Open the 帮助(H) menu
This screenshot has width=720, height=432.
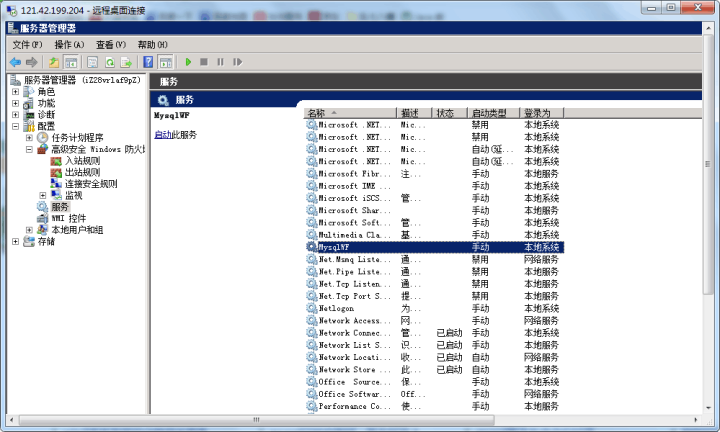(152, 45)
